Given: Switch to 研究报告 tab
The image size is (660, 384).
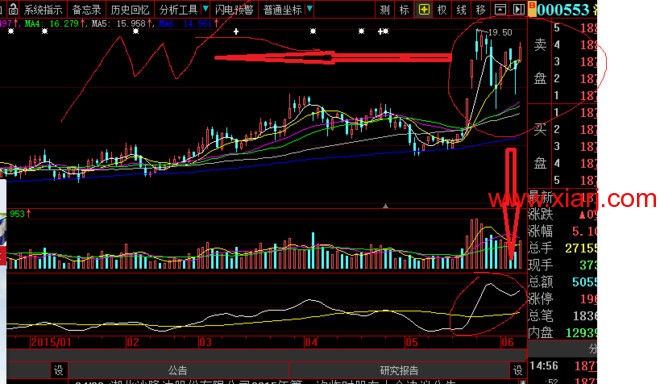Looking at the screenshot, I should (x=399, y=370).
